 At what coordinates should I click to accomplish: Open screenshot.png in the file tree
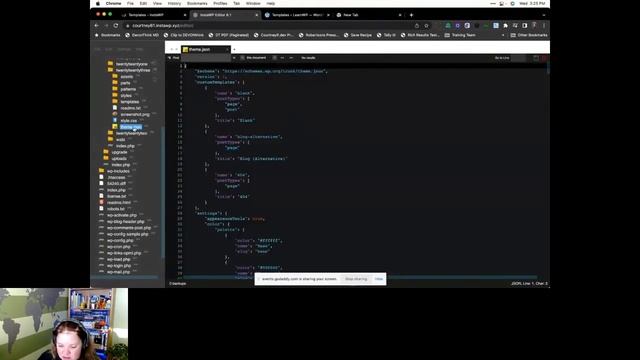click(135, 114)
